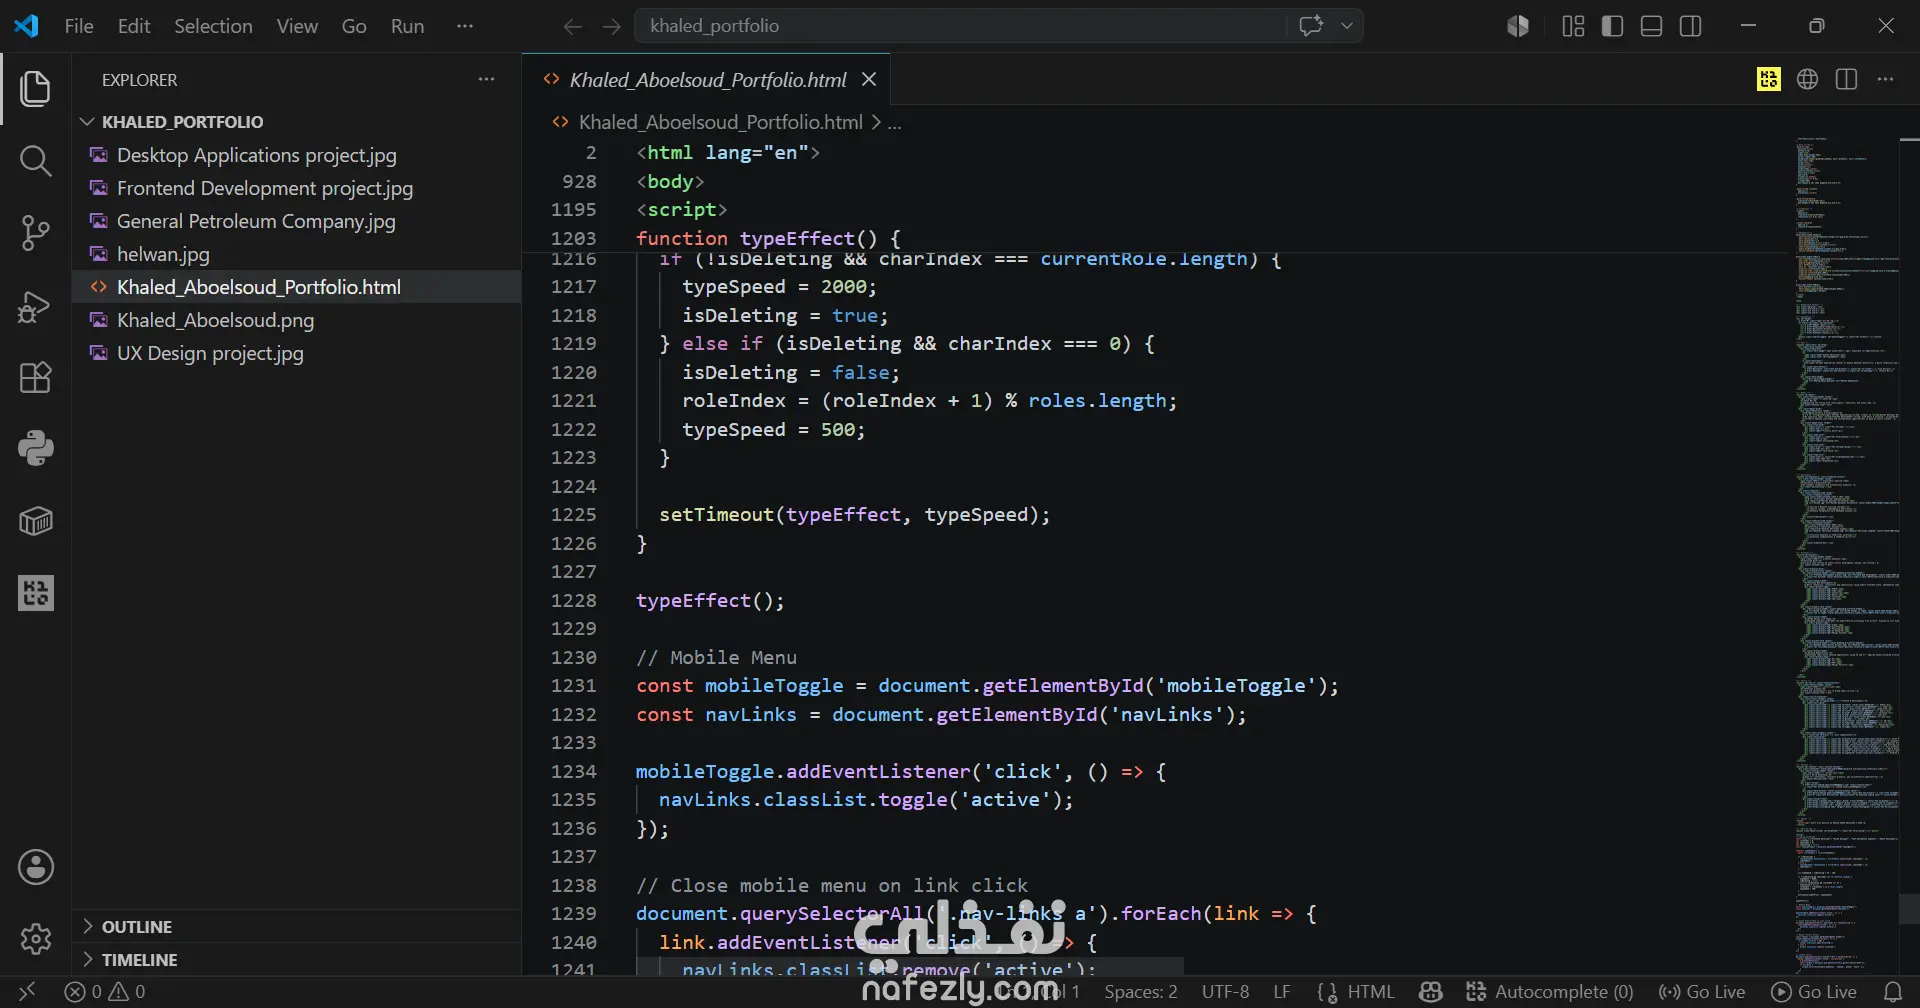Viewport: 1920px width, 1008px height.
Task: Expand the breadcrumb ellipsis after file name
Action: (895, 123)
